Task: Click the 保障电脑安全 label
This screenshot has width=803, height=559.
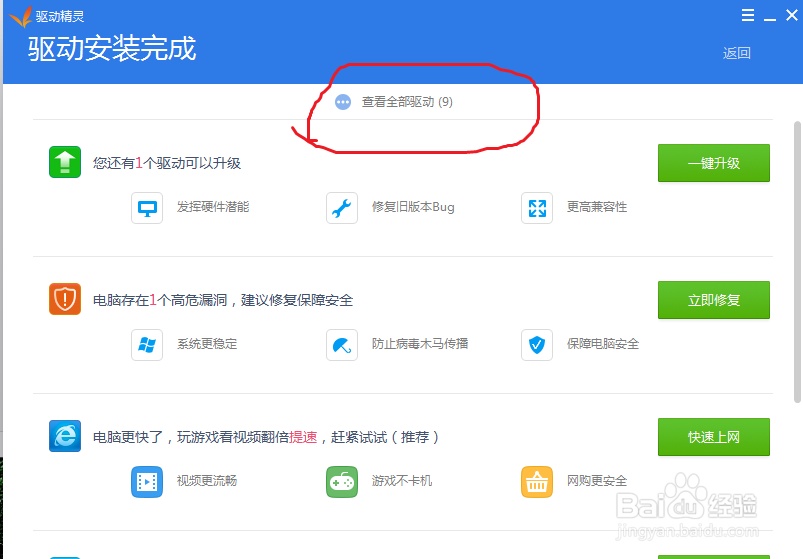Action: pos(603,343)
